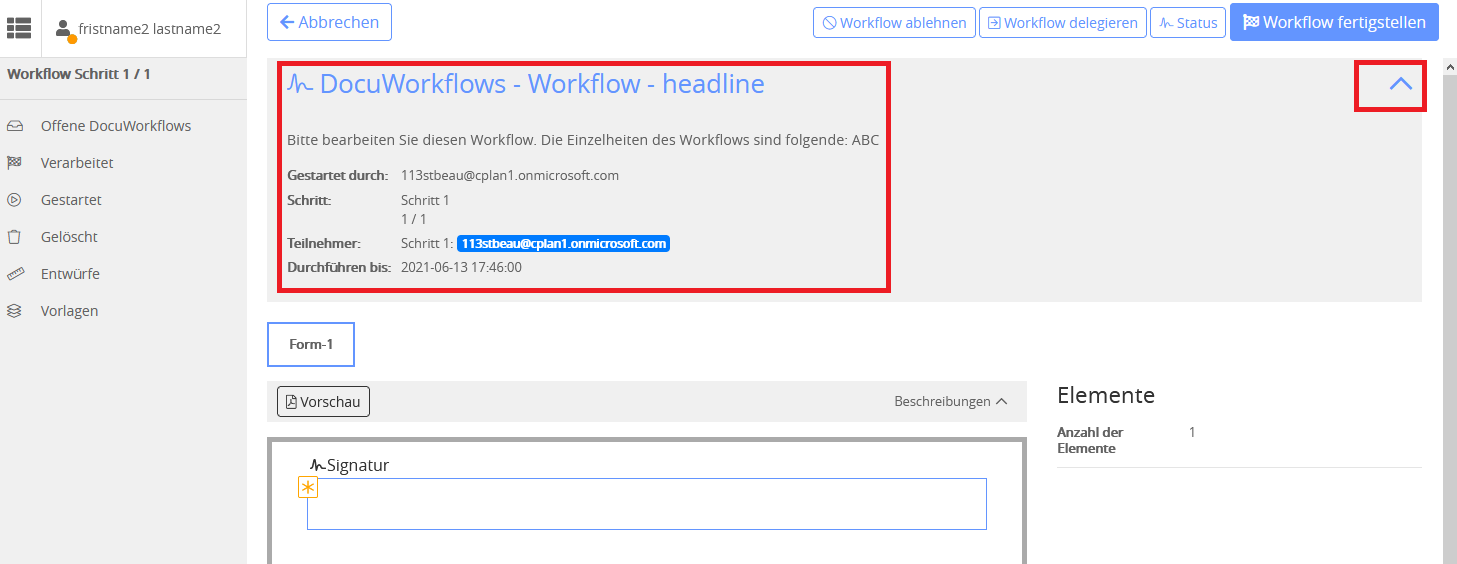Click the 'Bitte bearbeiten Sie diesen Workflow' description

[583, 140]
